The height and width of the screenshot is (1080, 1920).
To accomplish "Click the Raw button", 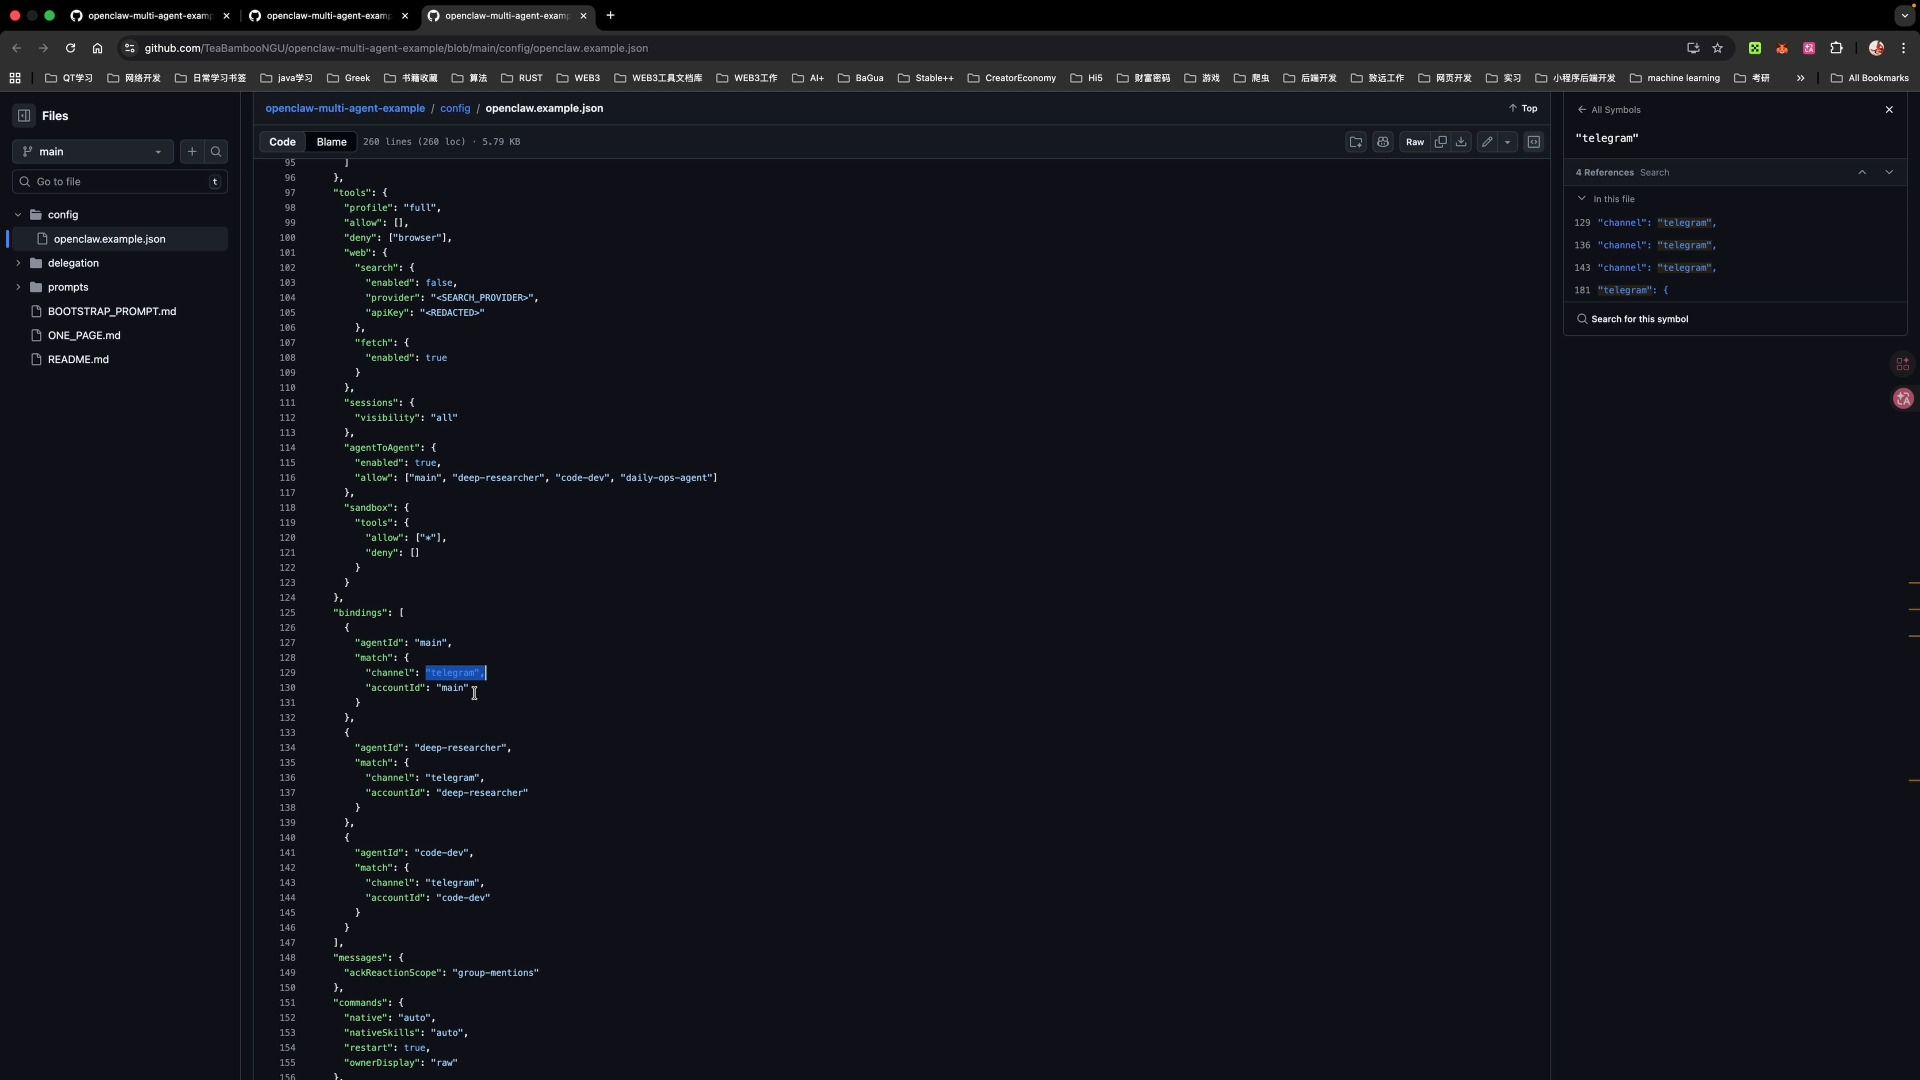I will coord(1414,142).
